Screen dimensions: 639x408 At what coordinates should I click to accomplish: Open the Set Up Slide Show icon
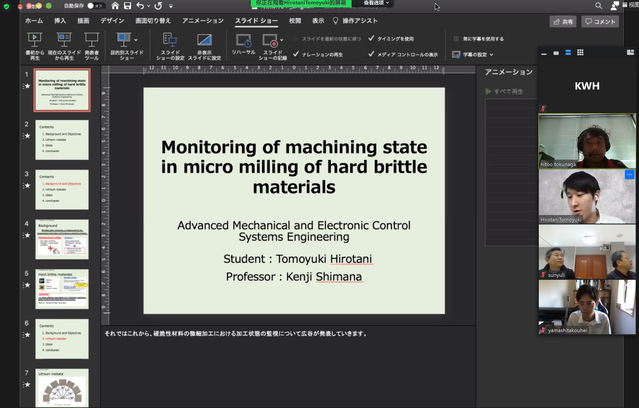point(169,40)
